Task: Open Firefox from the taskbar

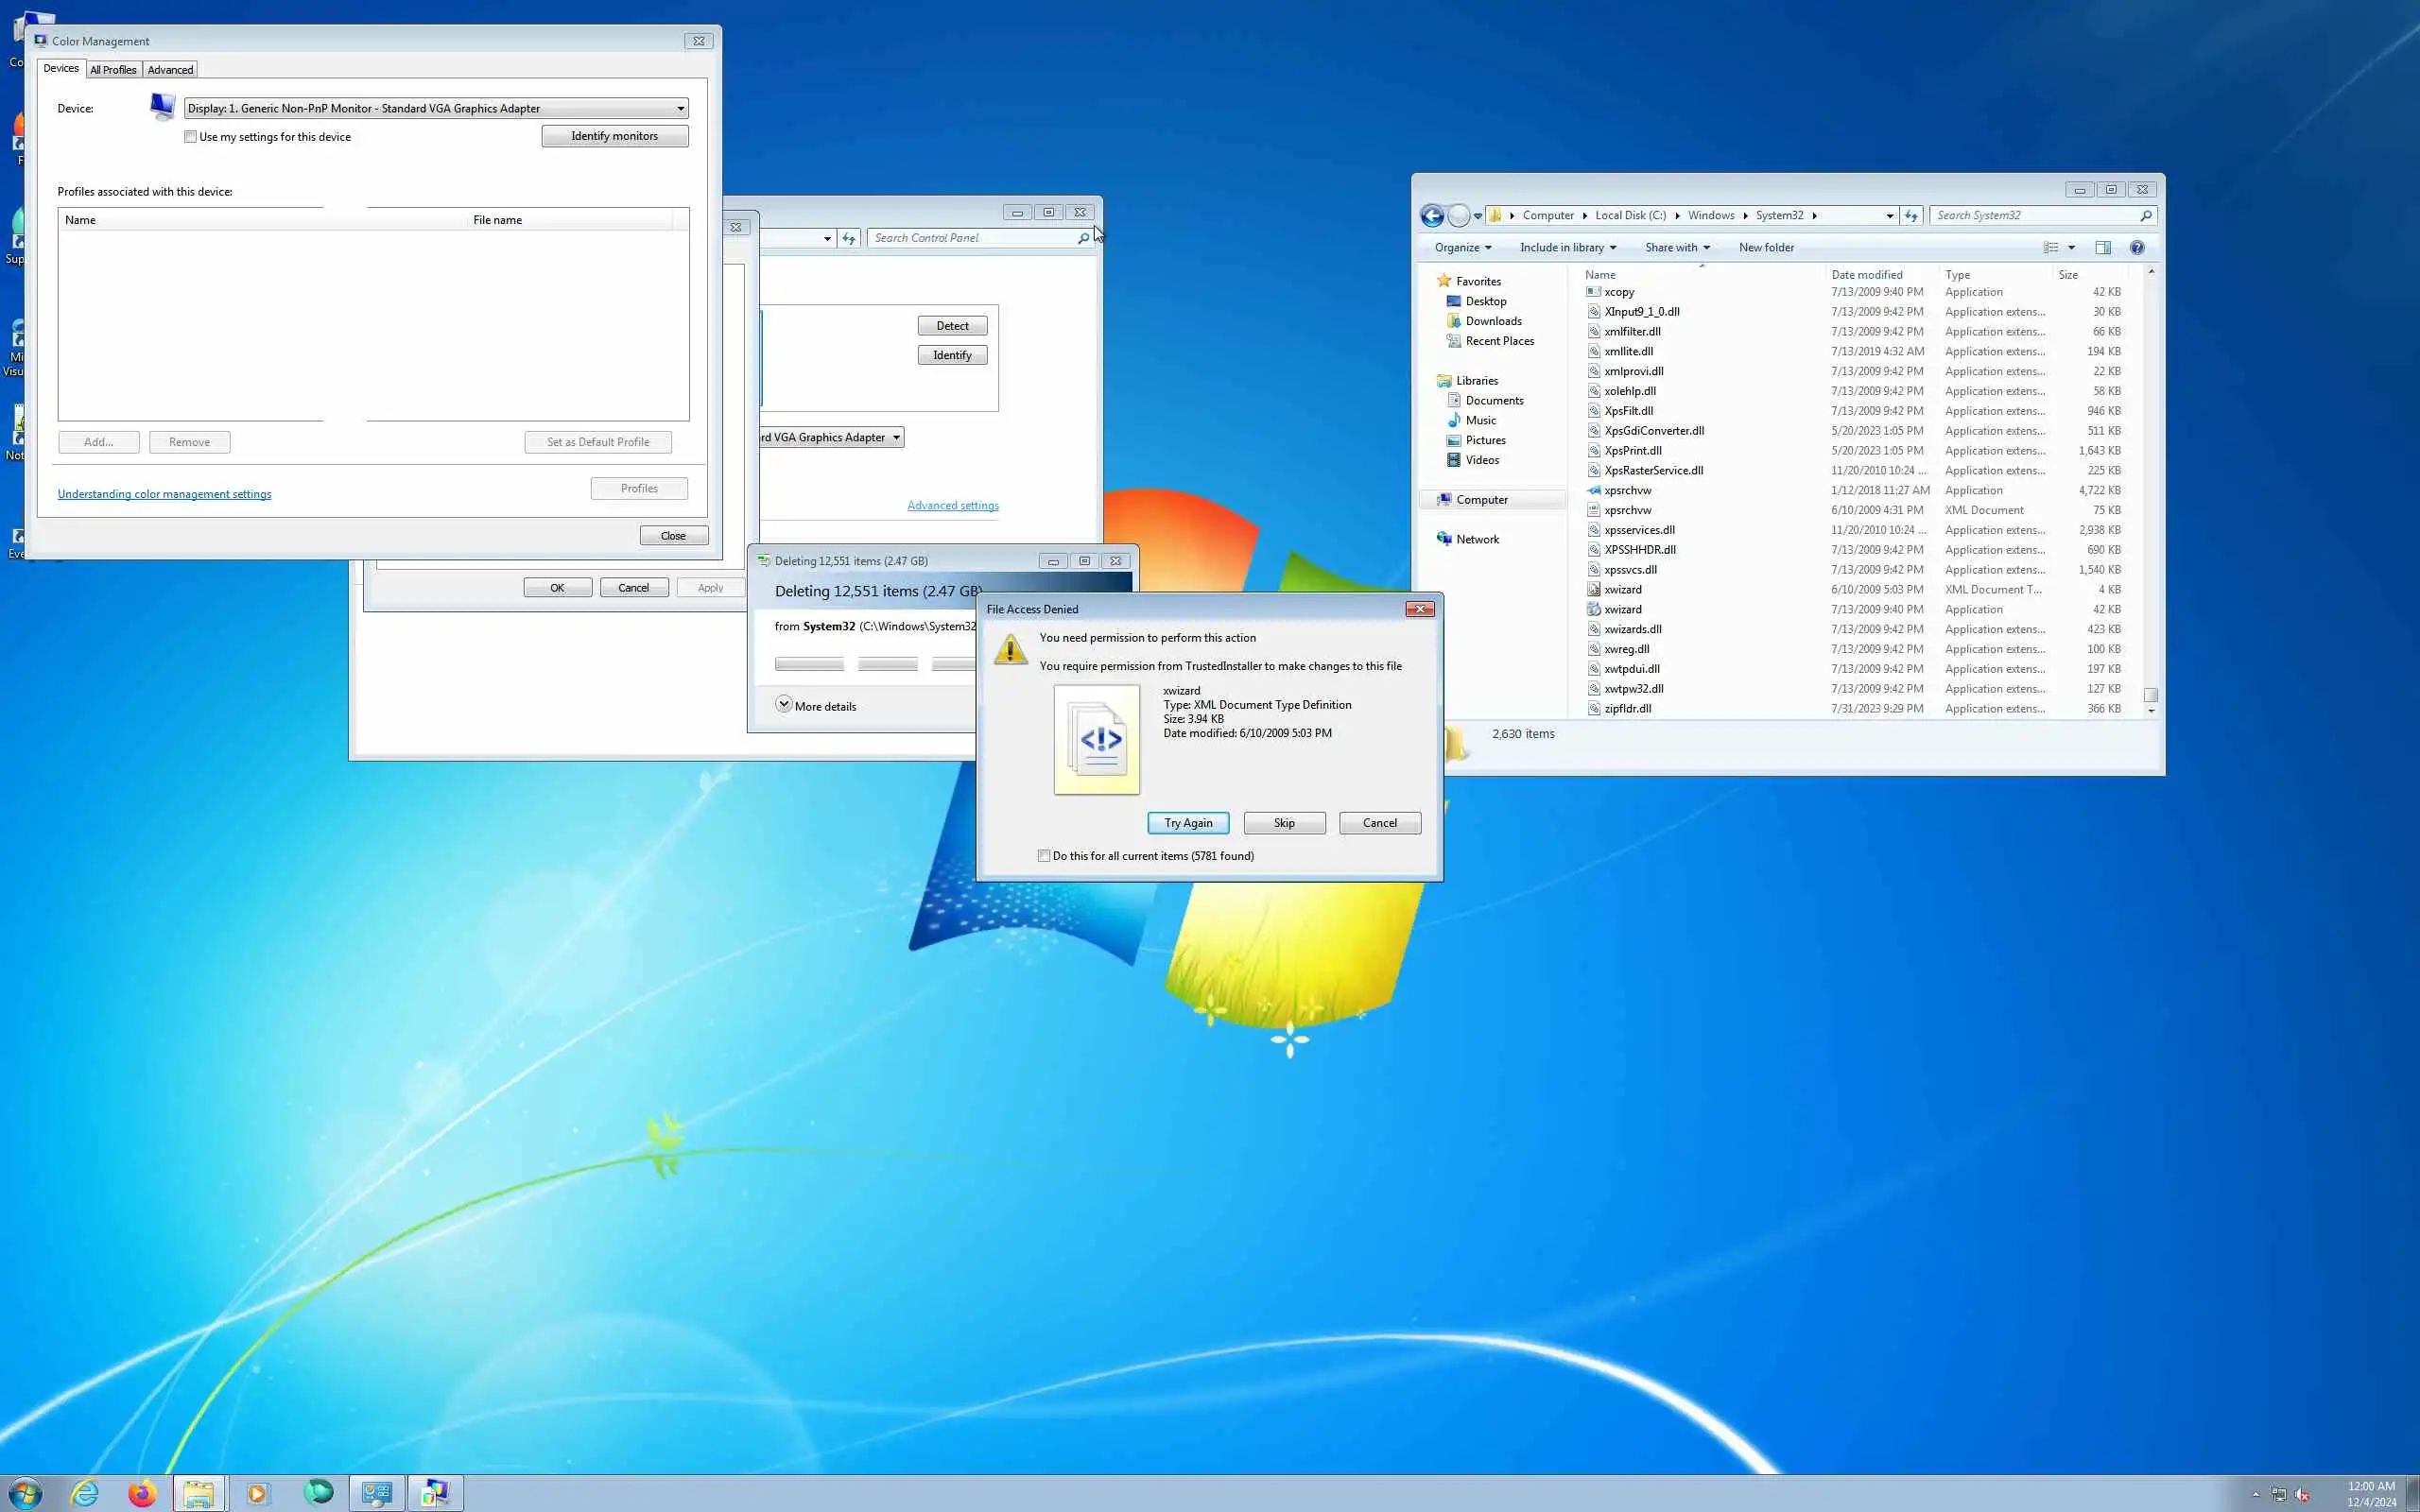Action: [142, 1494]
